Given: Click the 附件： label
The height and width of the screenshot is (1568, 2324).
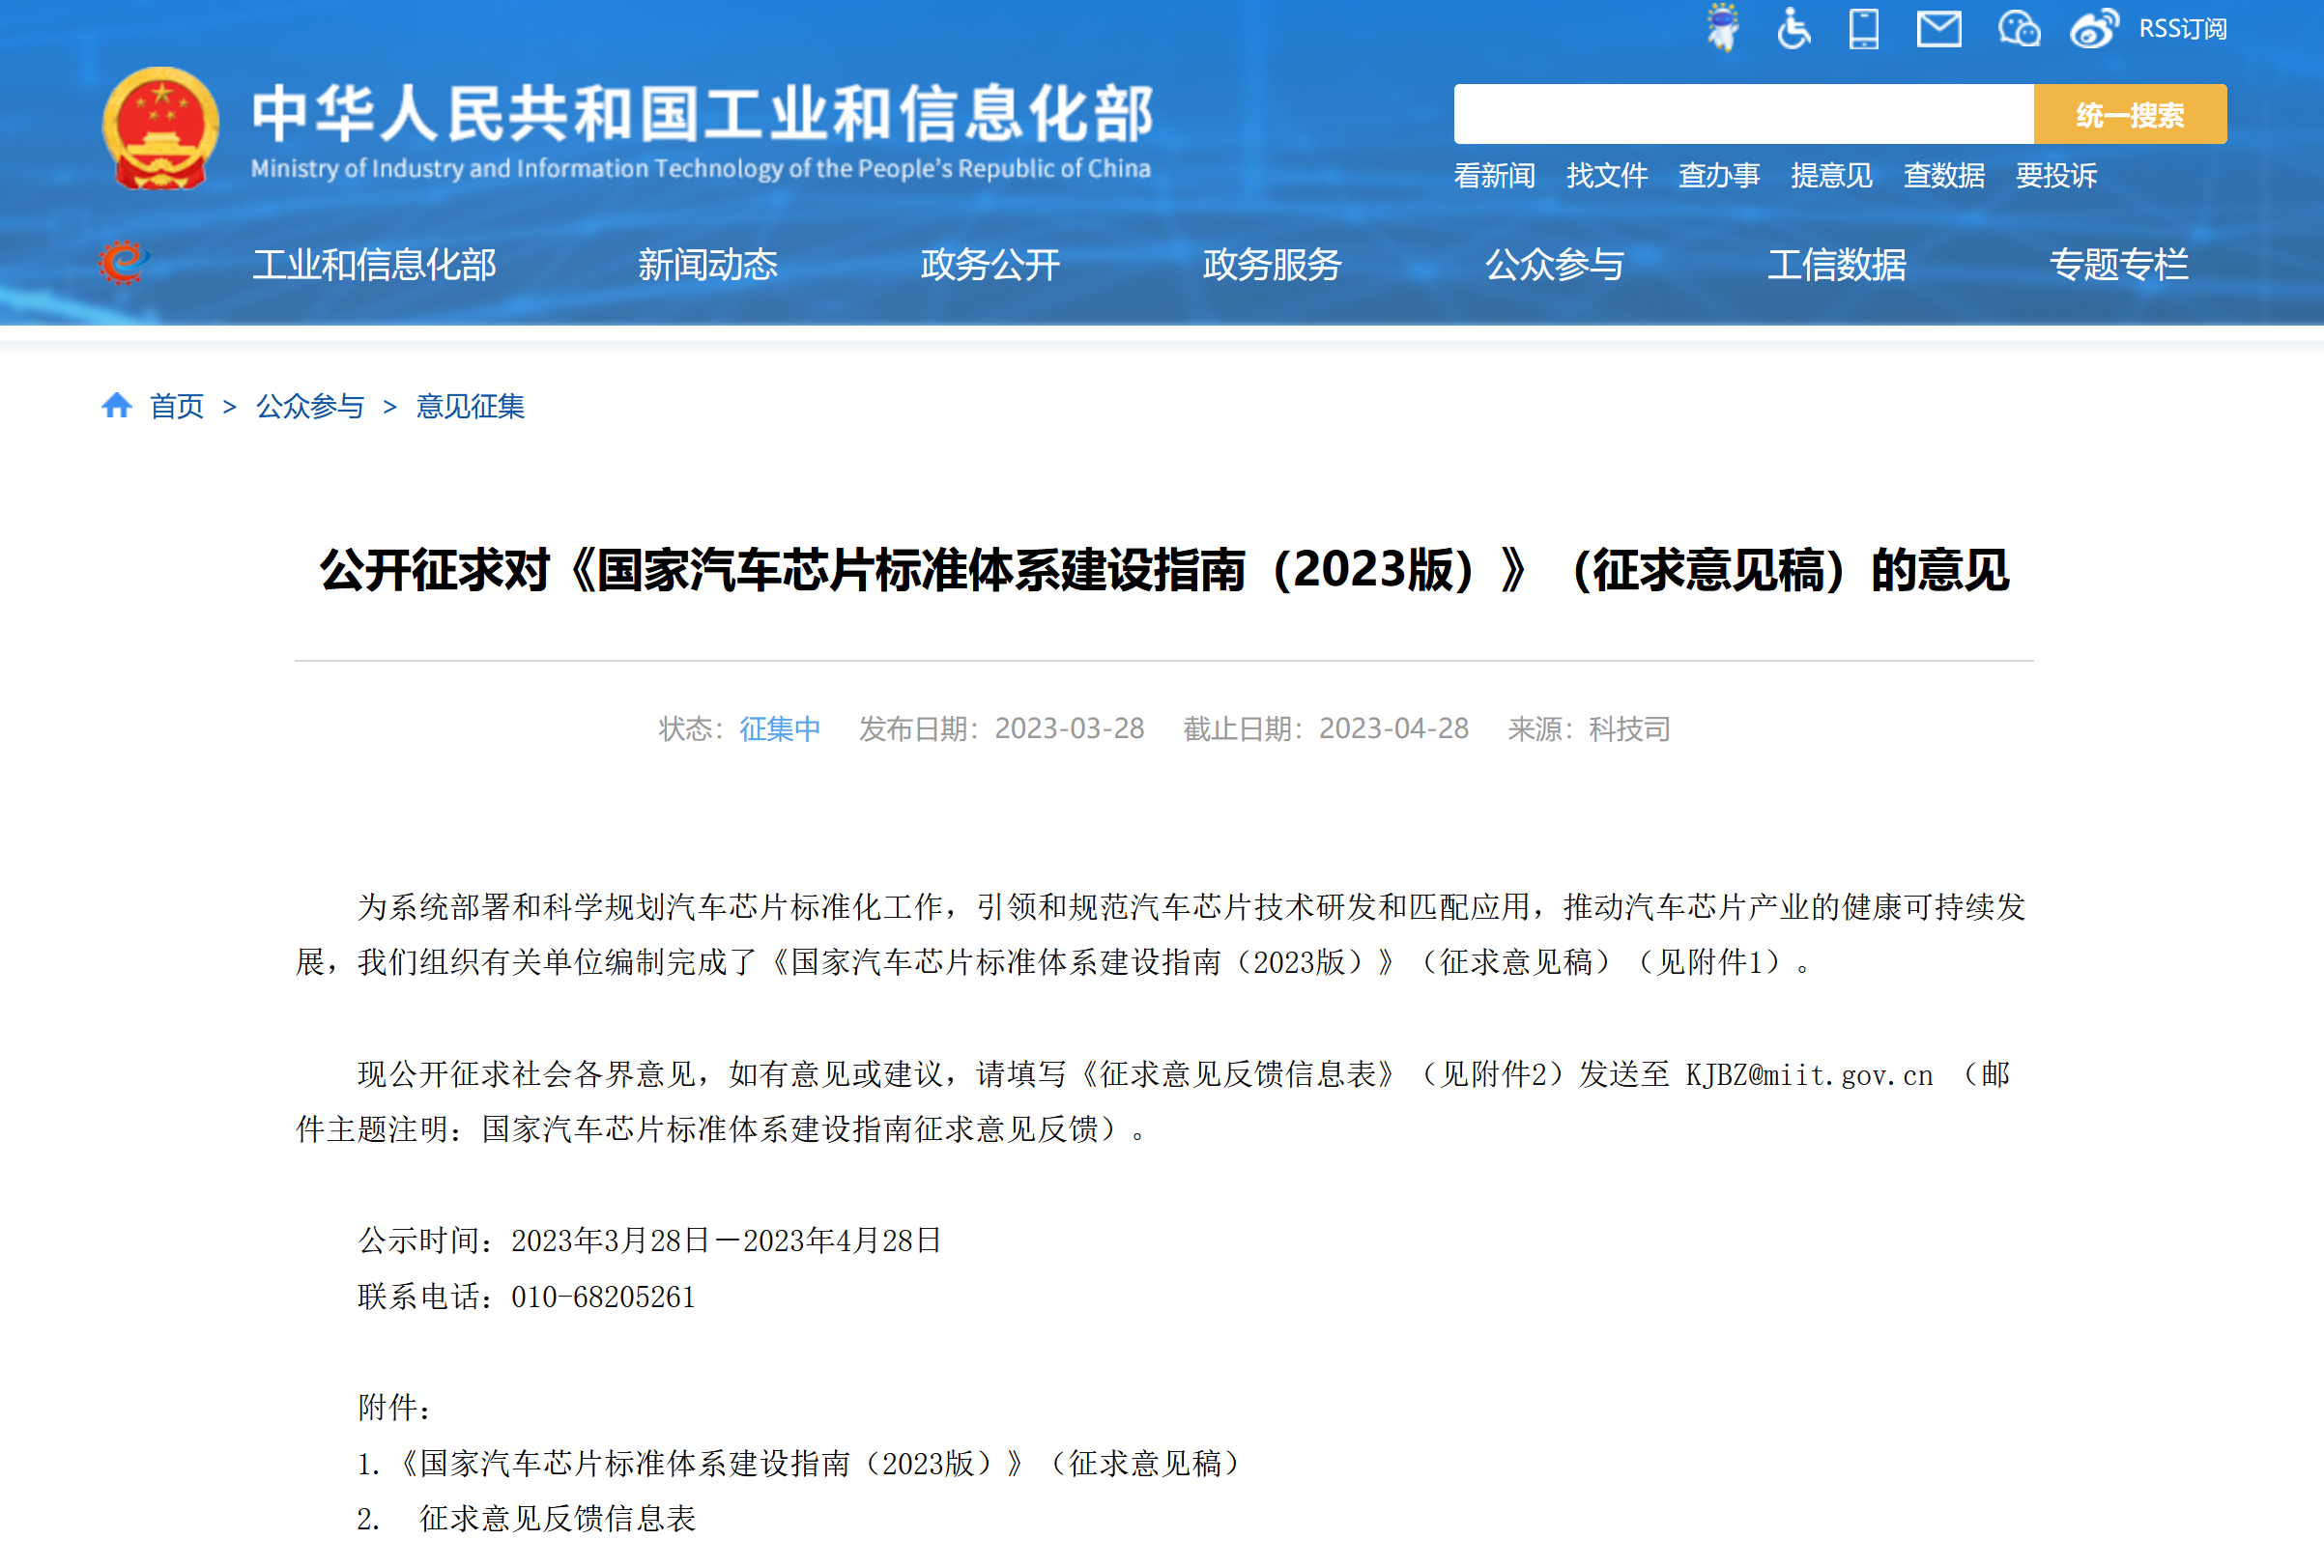Looking at the screenshot, I should (396, 1408).
